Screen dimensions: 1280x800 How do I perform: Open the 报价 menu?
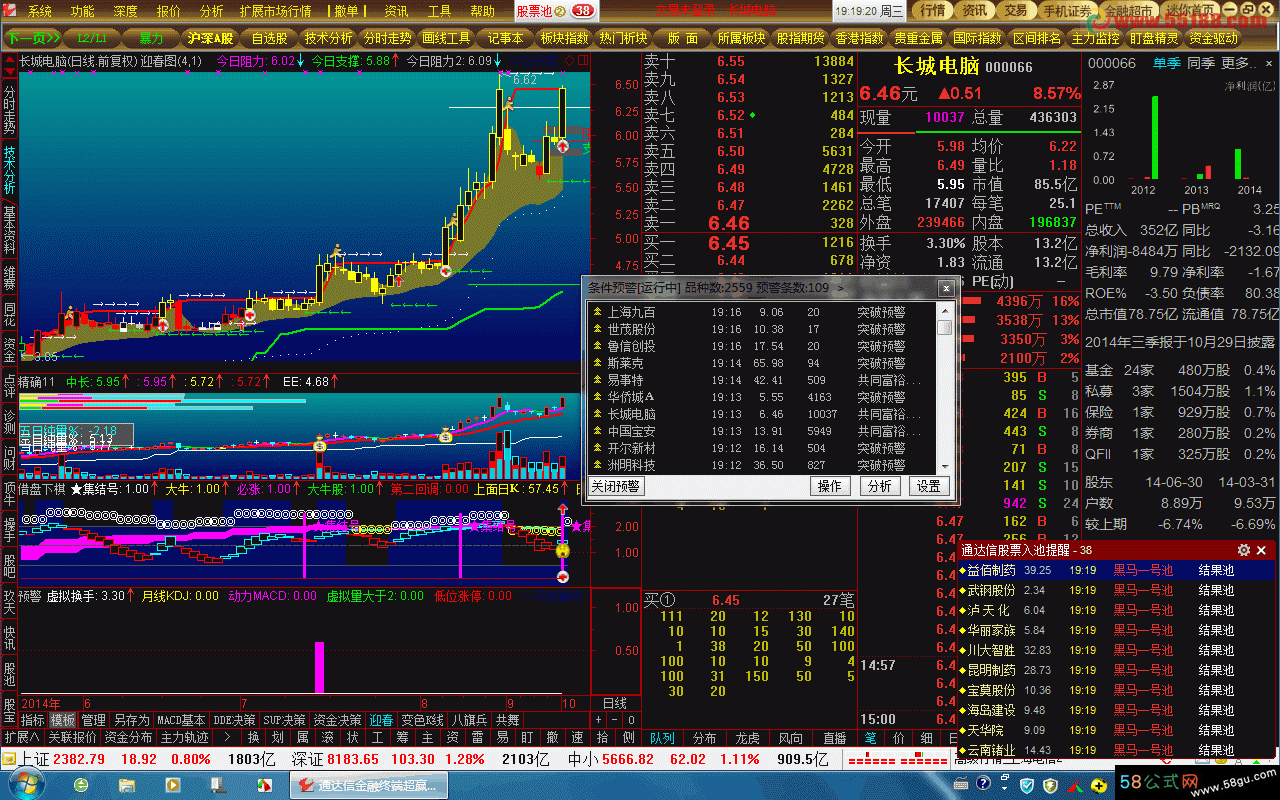tap(169, 11)
